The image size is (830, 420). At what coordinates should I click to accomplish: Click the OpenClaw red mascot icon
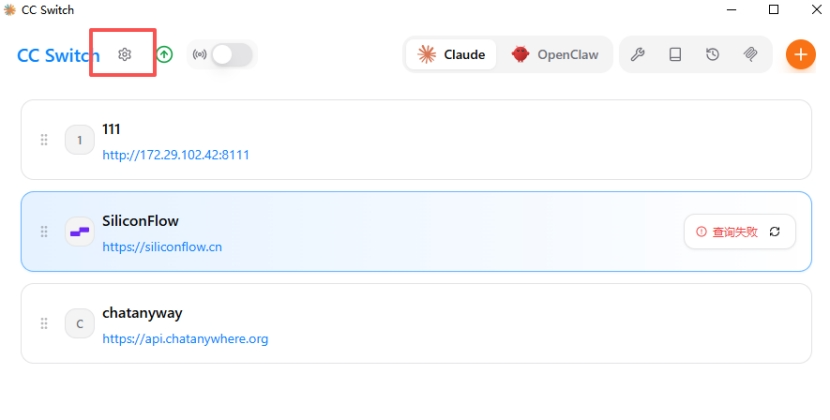tap(520, 54)
